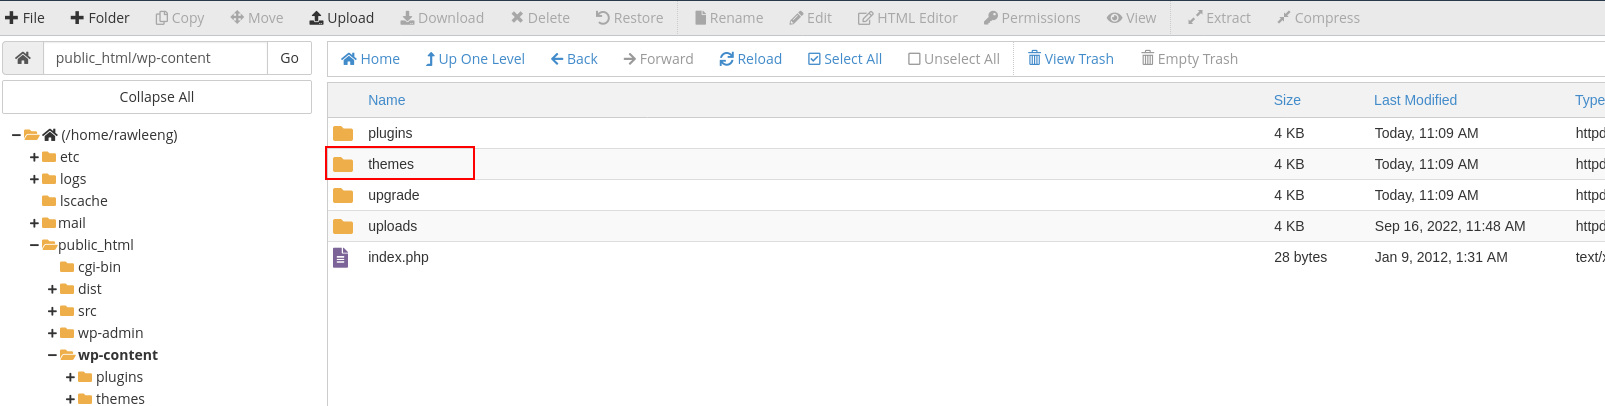1605x406 pixels.
Task: Click Select All checkbox button
Action: tap(844, 59)
